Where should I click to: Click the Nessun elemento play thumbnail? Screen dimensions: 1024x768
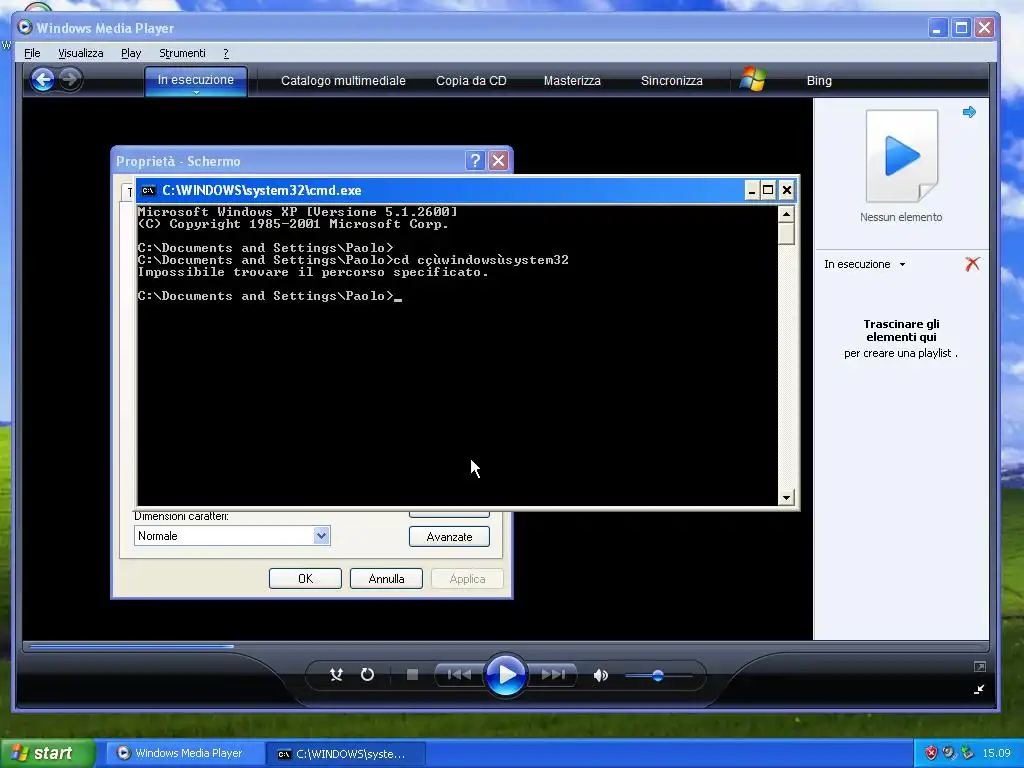902,156
